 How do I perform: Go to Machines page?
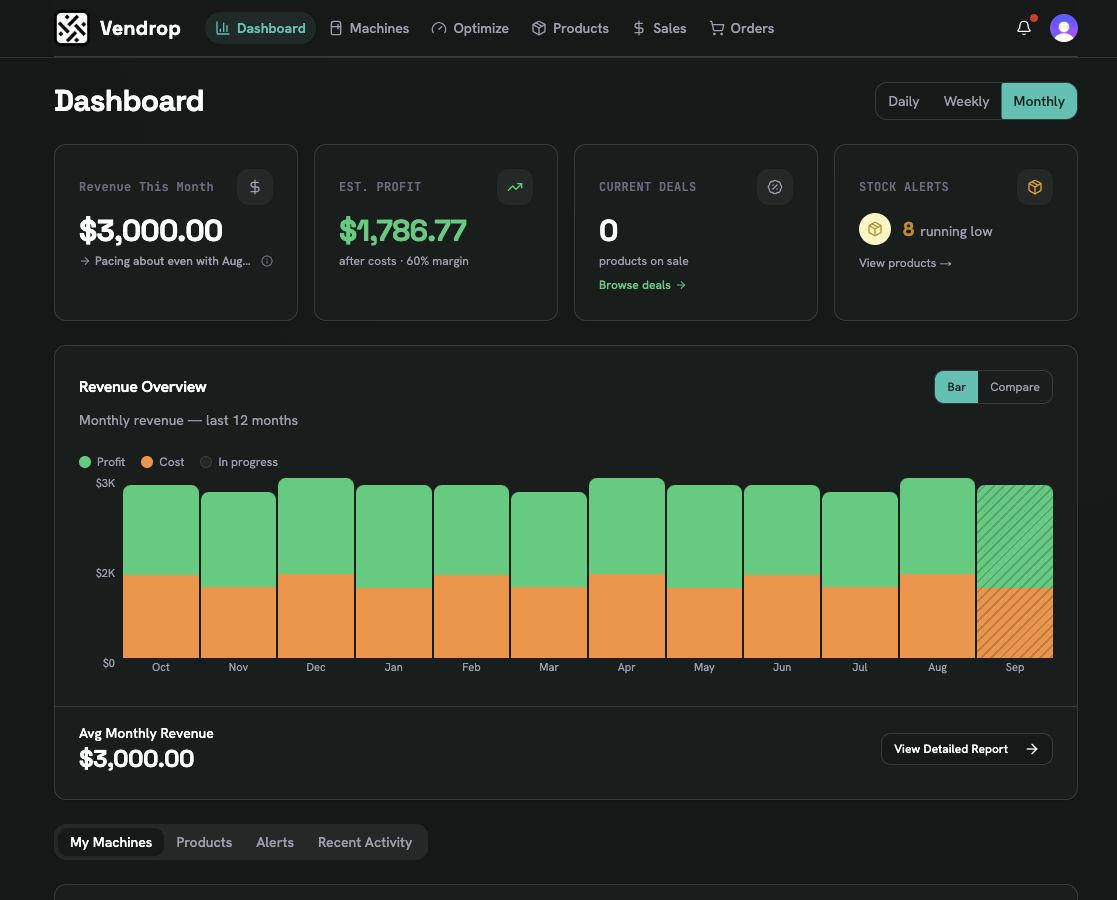pyautogui.click(x=369, y=28)
